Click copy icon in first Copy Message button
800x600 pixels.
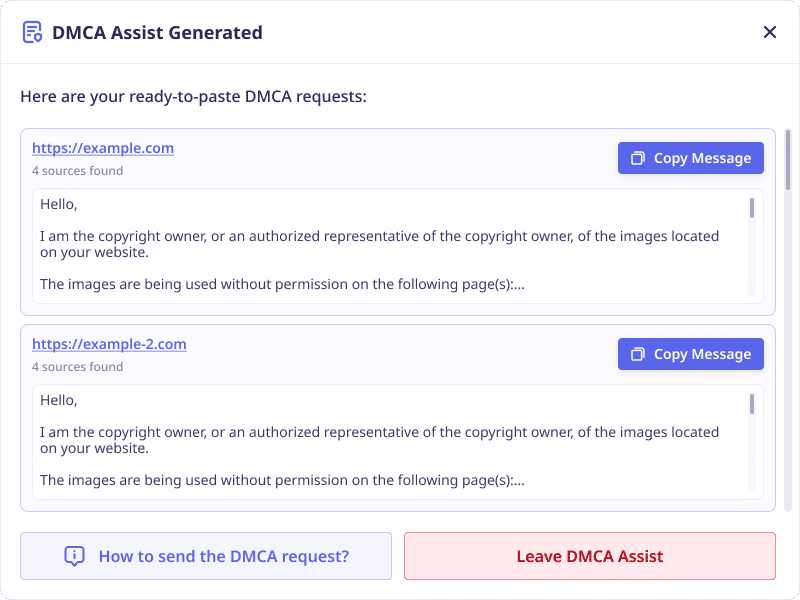click(638, 158)
